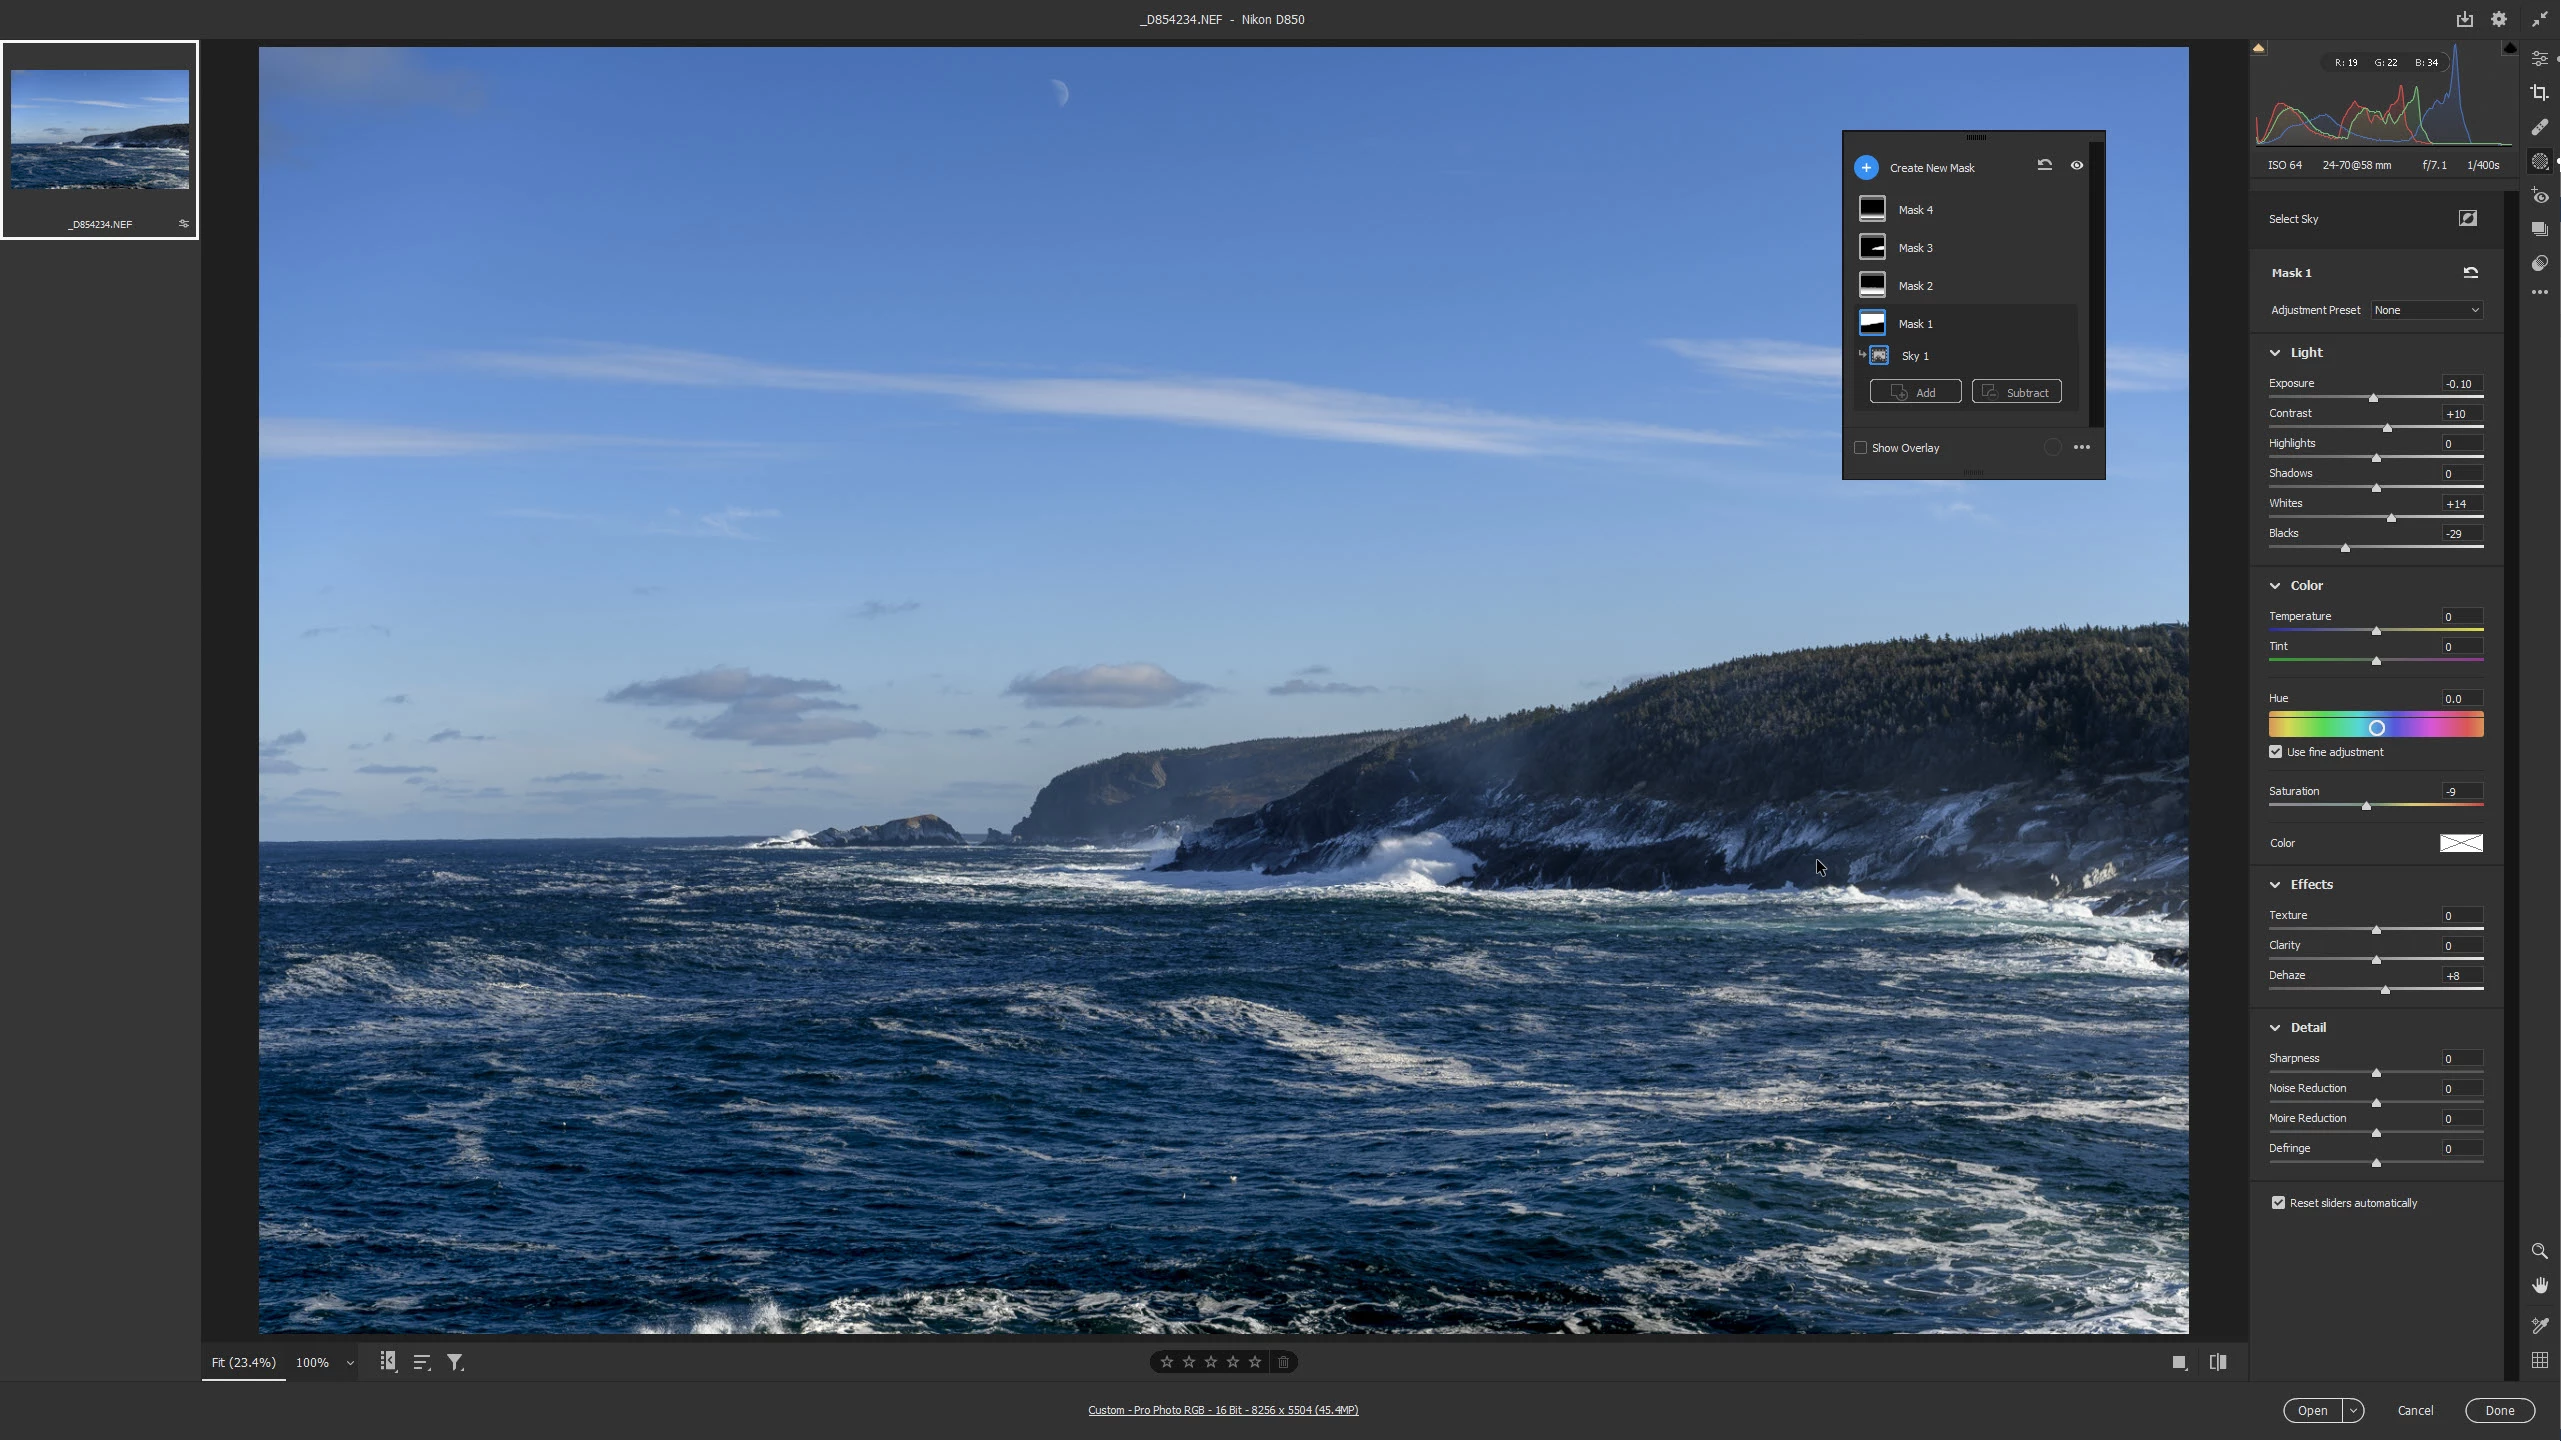Open the Red Eye removal tool
Viewport: 2561px width, 1441px height.
coord(2539,196)
